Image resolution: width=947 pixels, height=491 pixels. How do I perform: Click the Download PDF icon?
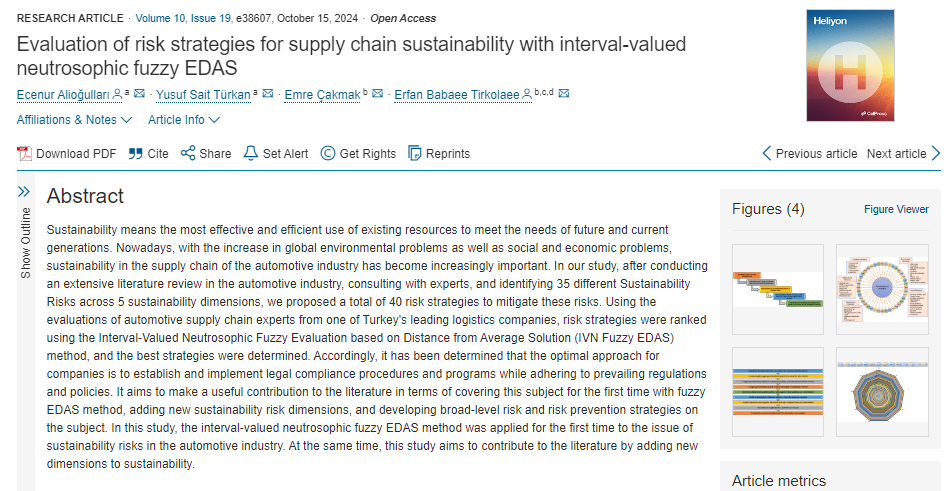pos(25,153)
